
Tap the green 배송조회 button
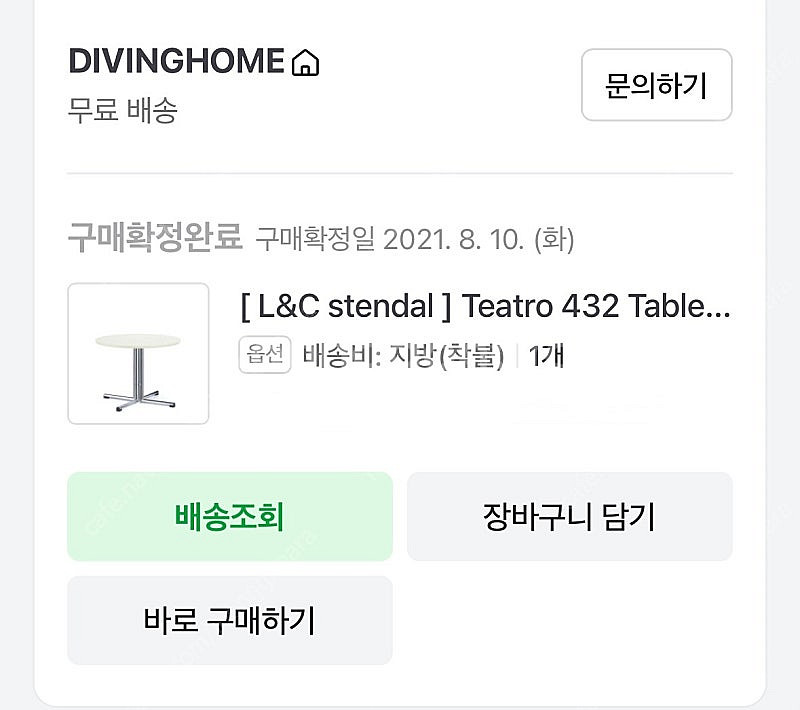click(x=230, y=517)
